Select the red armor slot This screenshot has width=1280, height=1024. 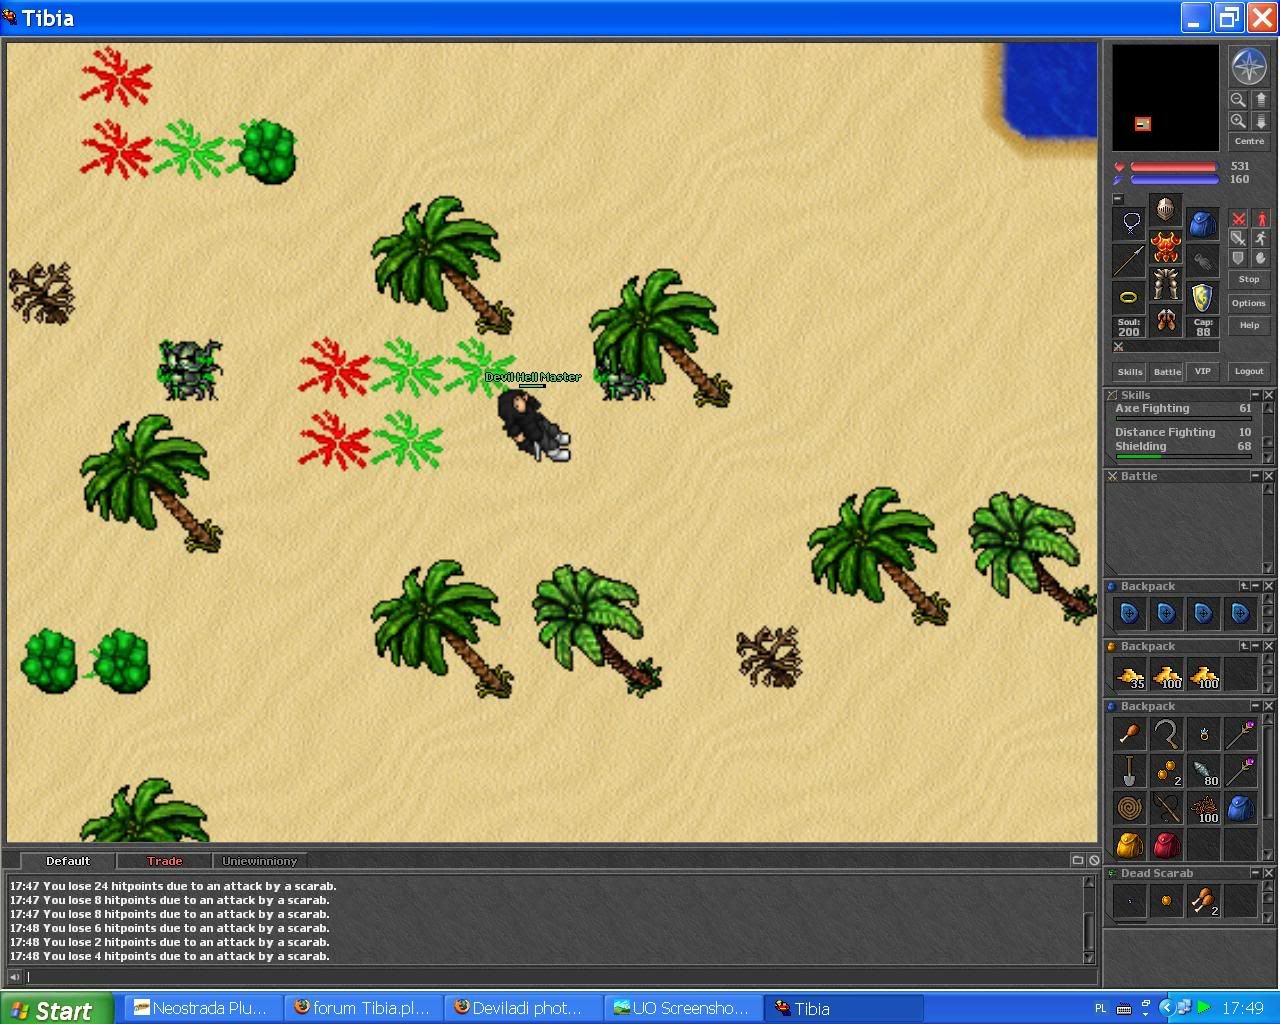(1165, 247)
